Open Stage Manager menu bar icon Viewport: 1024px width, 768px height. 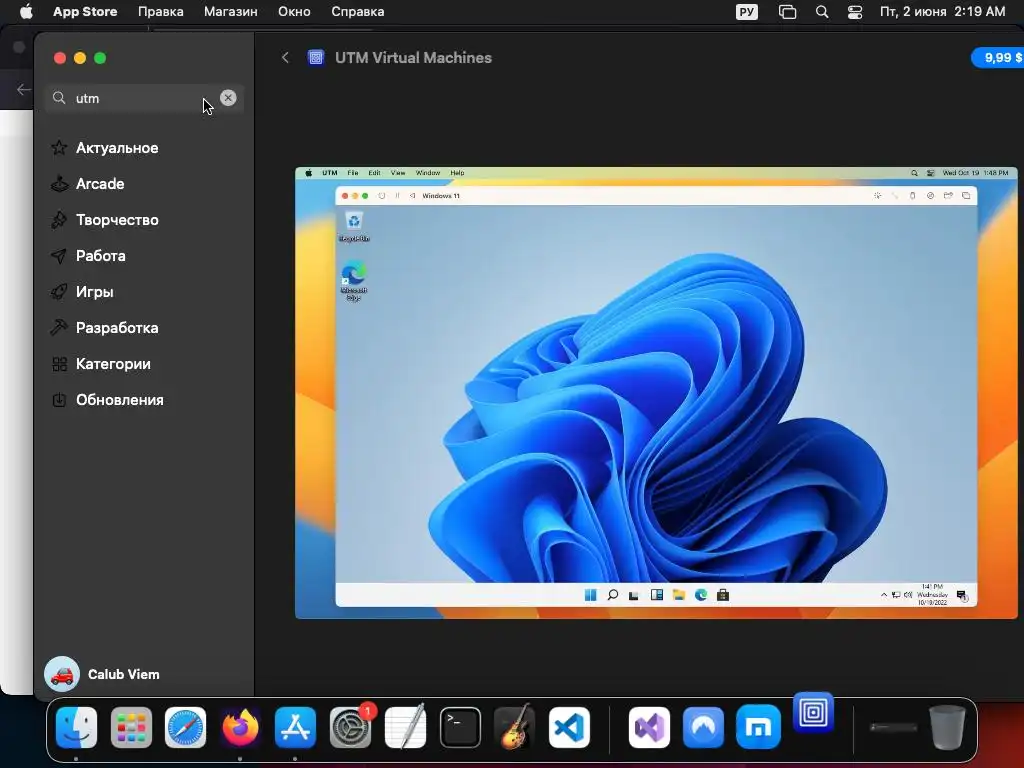click(788, 12)
